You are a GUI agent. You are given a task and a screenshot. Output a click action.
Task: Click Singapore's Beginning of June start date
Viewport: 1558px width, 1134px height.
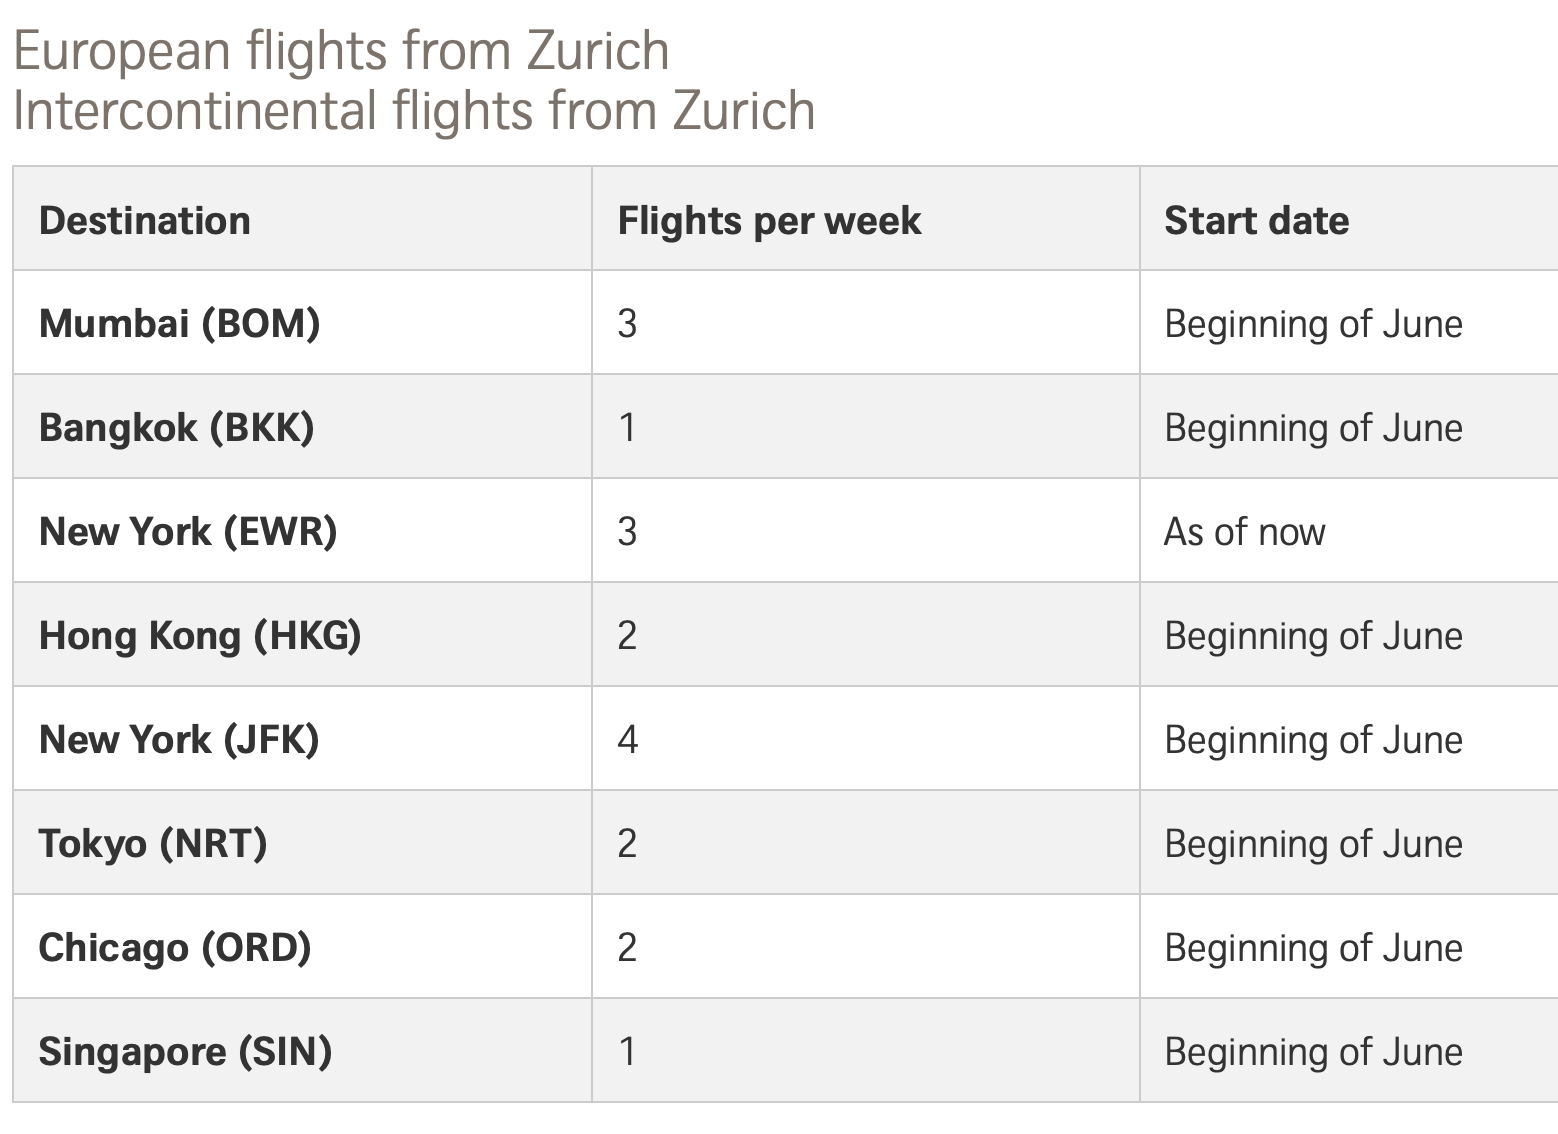[x=1313, y=1051]
